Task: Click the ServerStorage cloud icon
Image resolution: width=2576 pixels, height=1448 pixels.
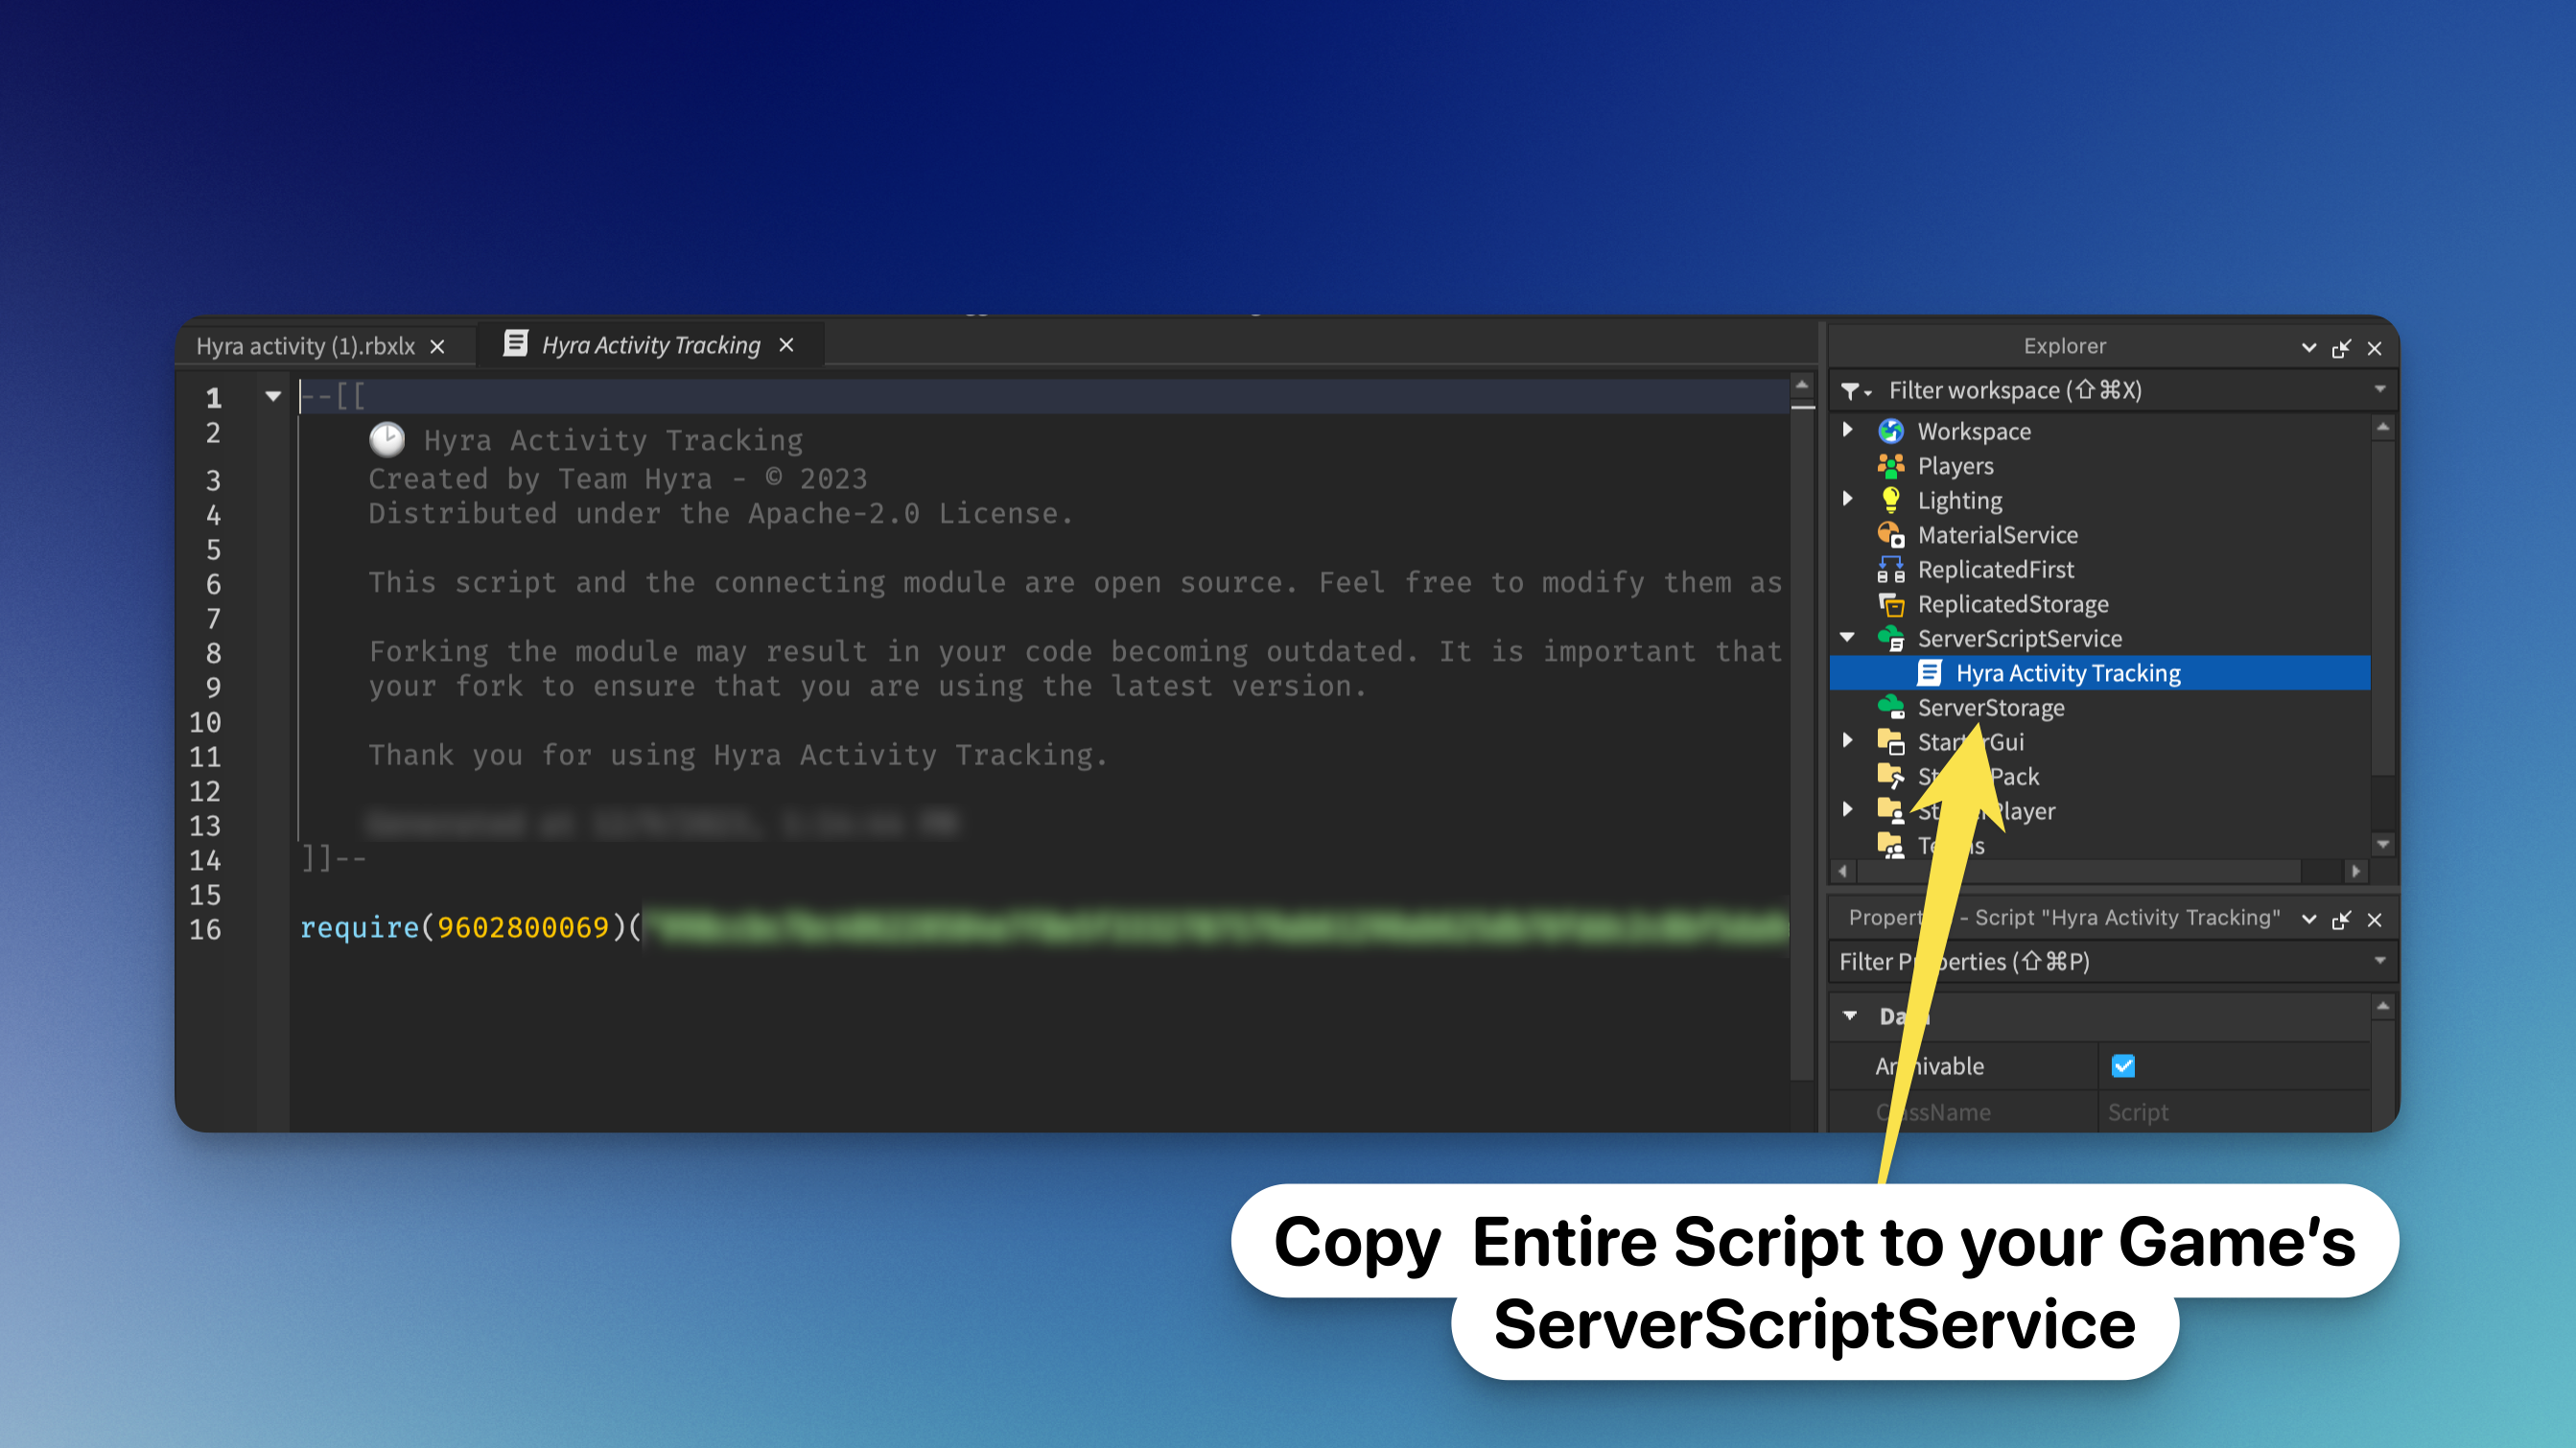Action: coord(1890,707)
